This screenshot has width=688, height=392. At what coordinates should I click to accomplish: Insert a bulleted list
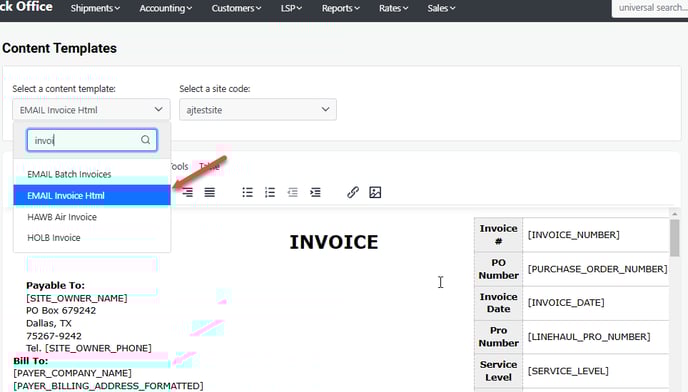click(247, 192)
